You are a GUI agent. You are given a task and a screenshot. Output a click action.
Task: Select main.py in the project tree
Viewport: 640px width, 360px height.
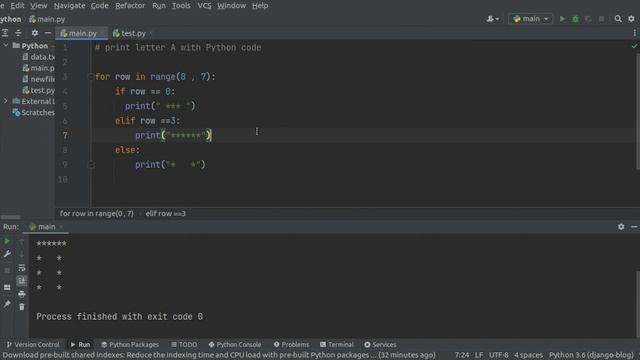tap(38, 68)
